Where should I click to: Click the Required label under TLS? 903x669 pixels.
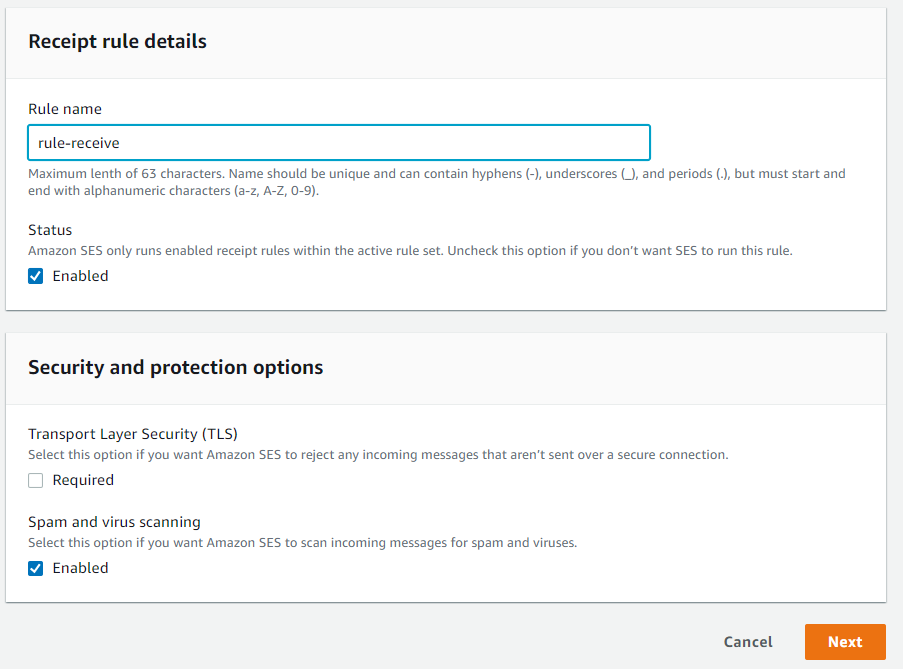click(x=83, y=480)
